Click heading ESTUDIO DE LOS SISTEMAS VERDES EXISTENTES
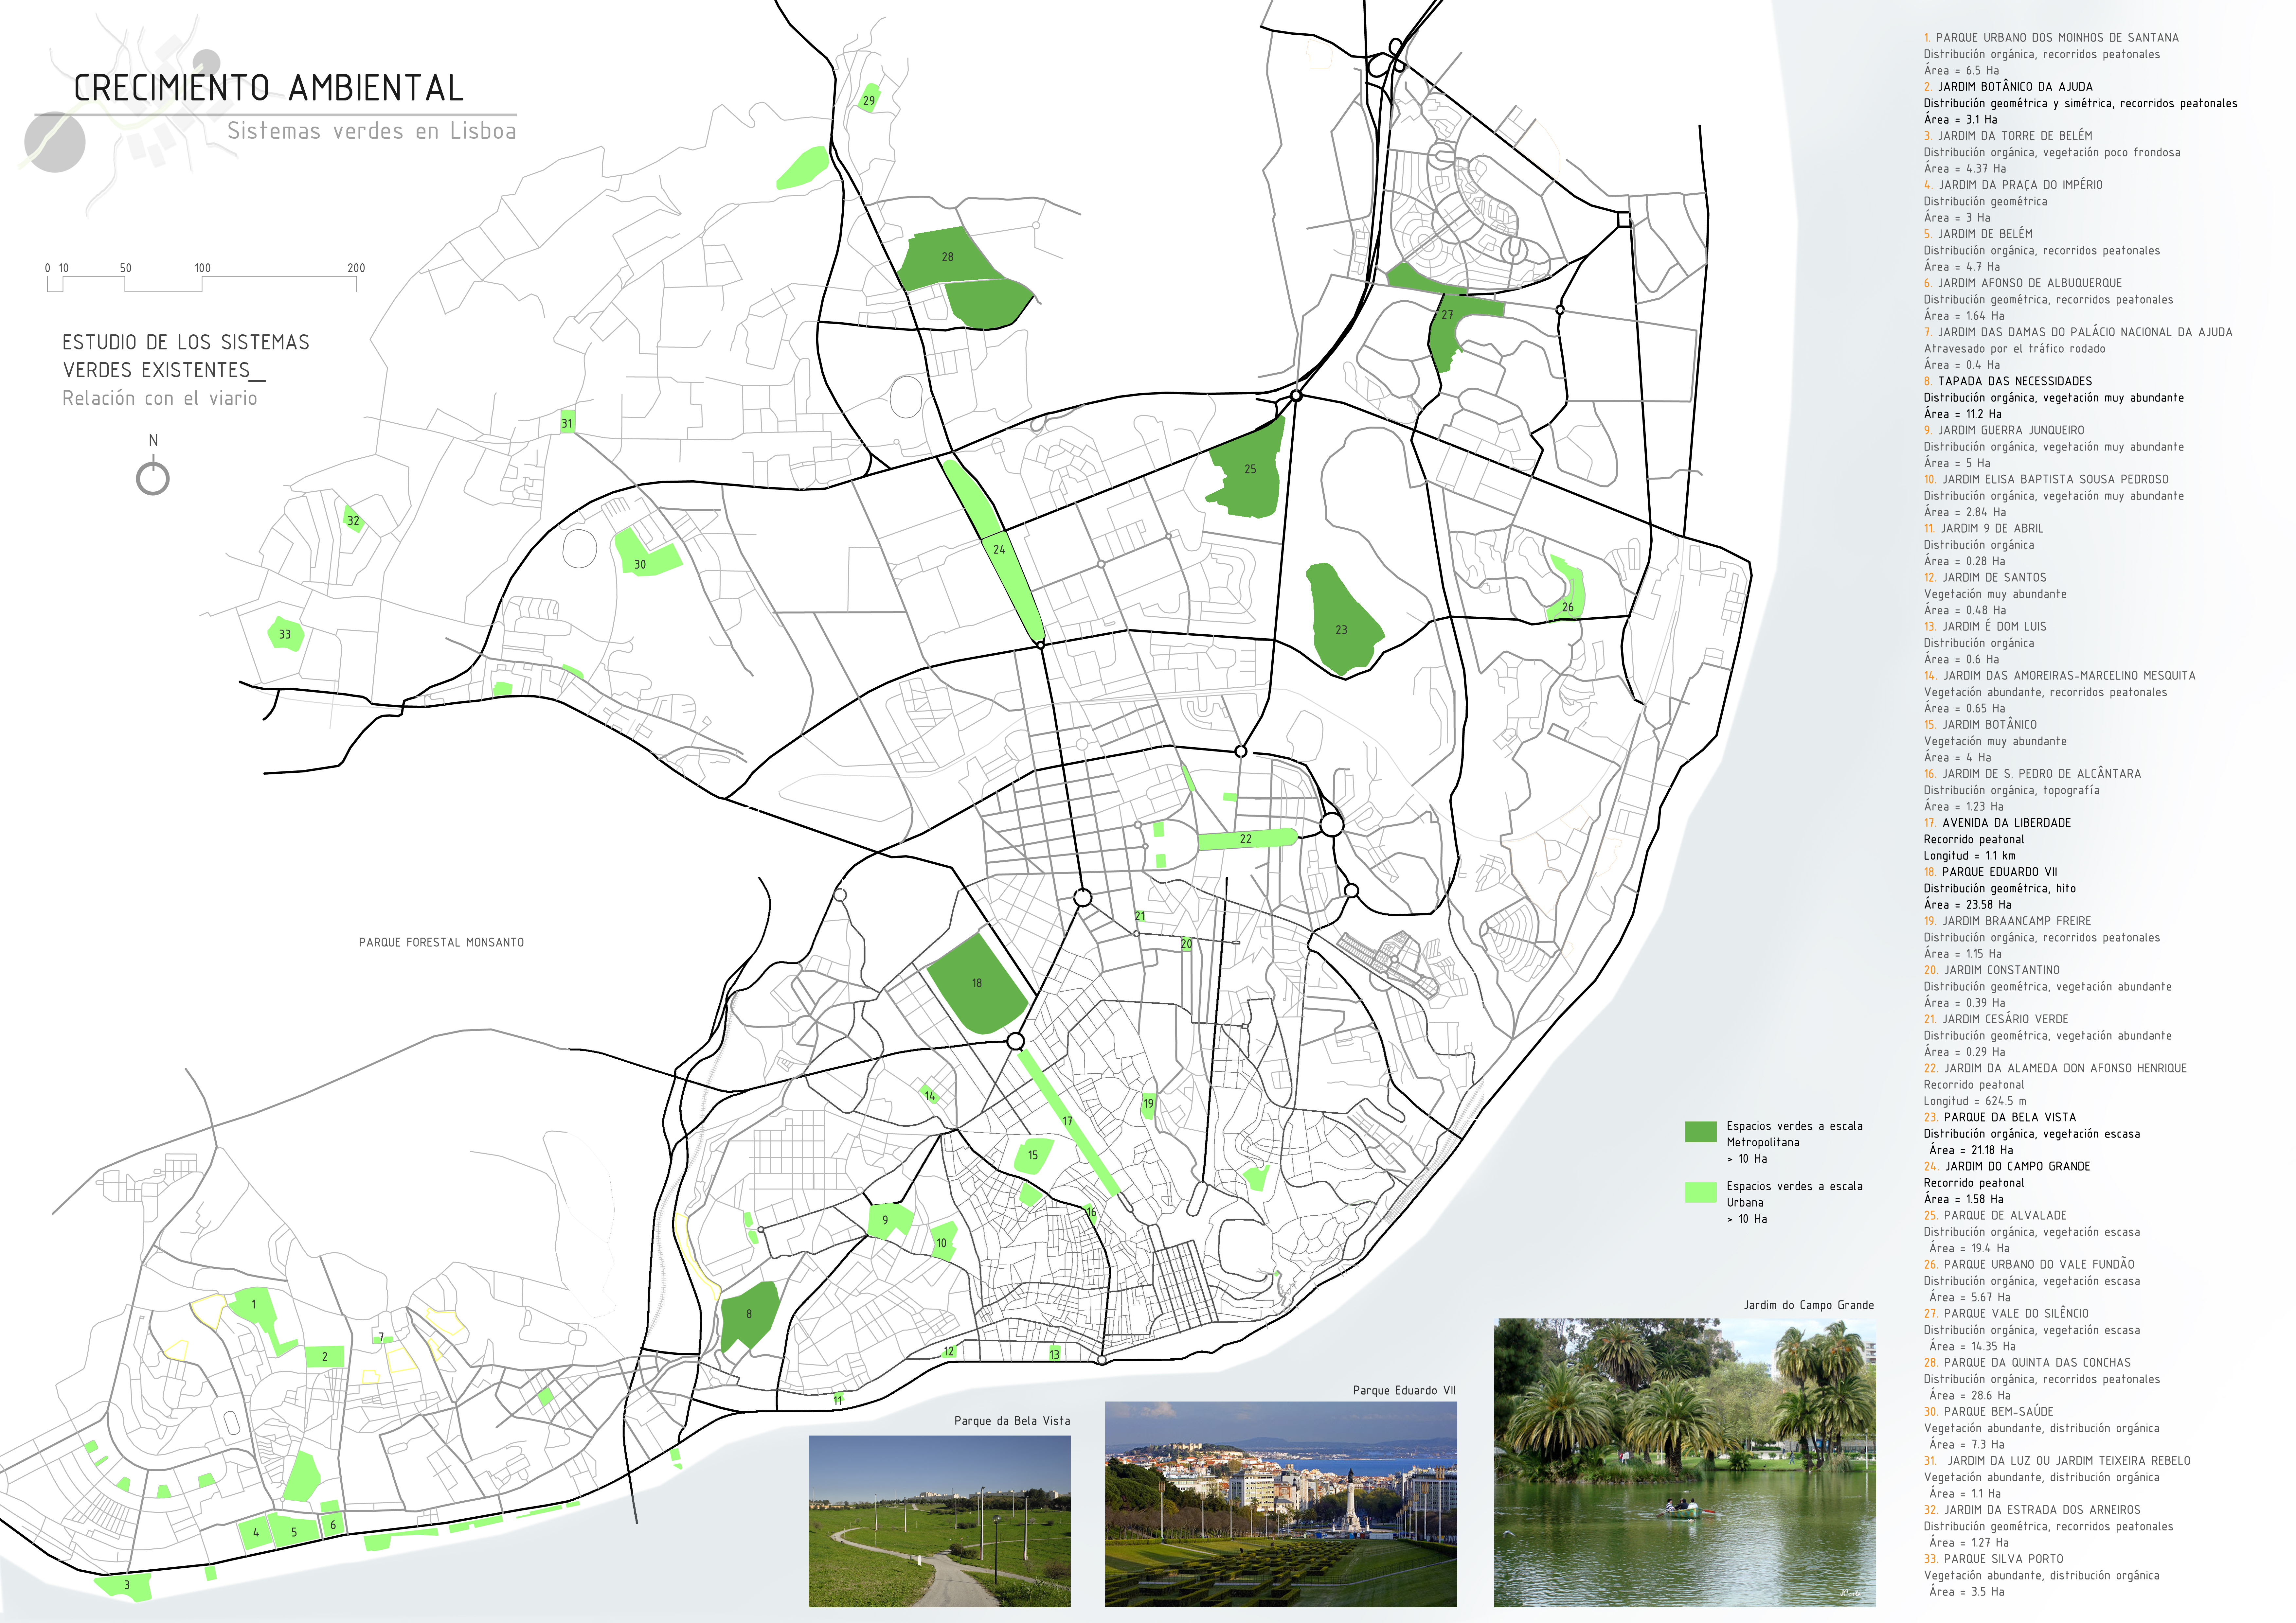This screenshot has height=1623, width=2296. pyautogui.click(x=186, y=356)
